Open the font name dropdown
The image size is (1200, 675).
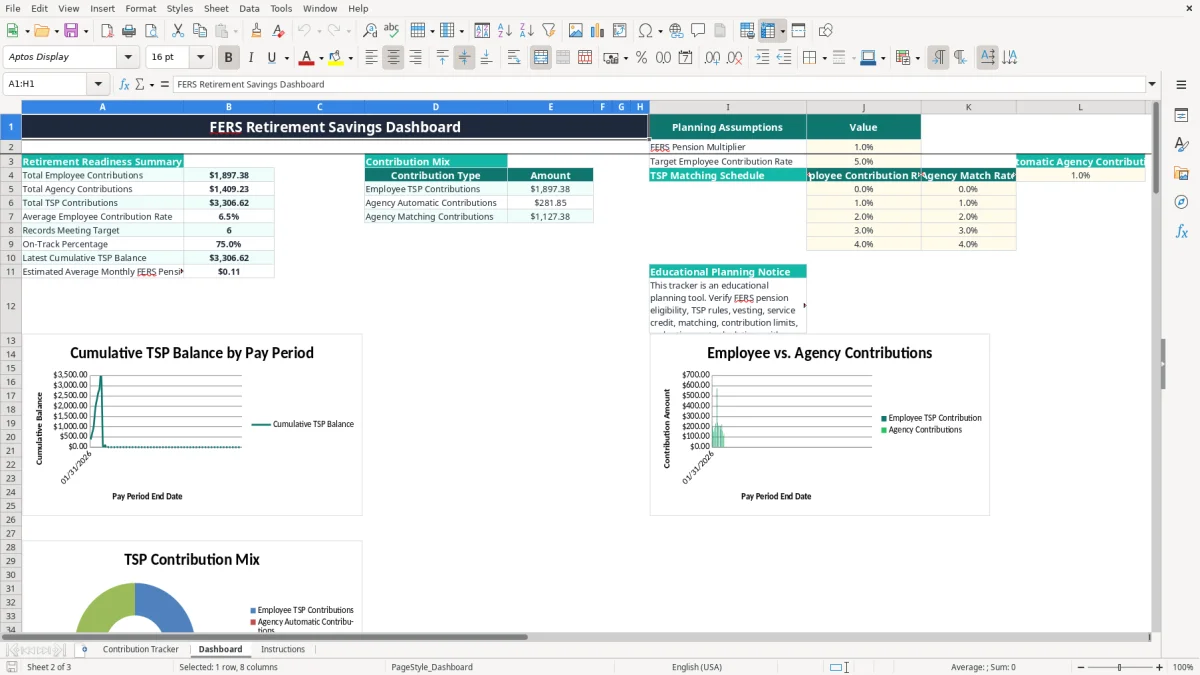point(128,58)
